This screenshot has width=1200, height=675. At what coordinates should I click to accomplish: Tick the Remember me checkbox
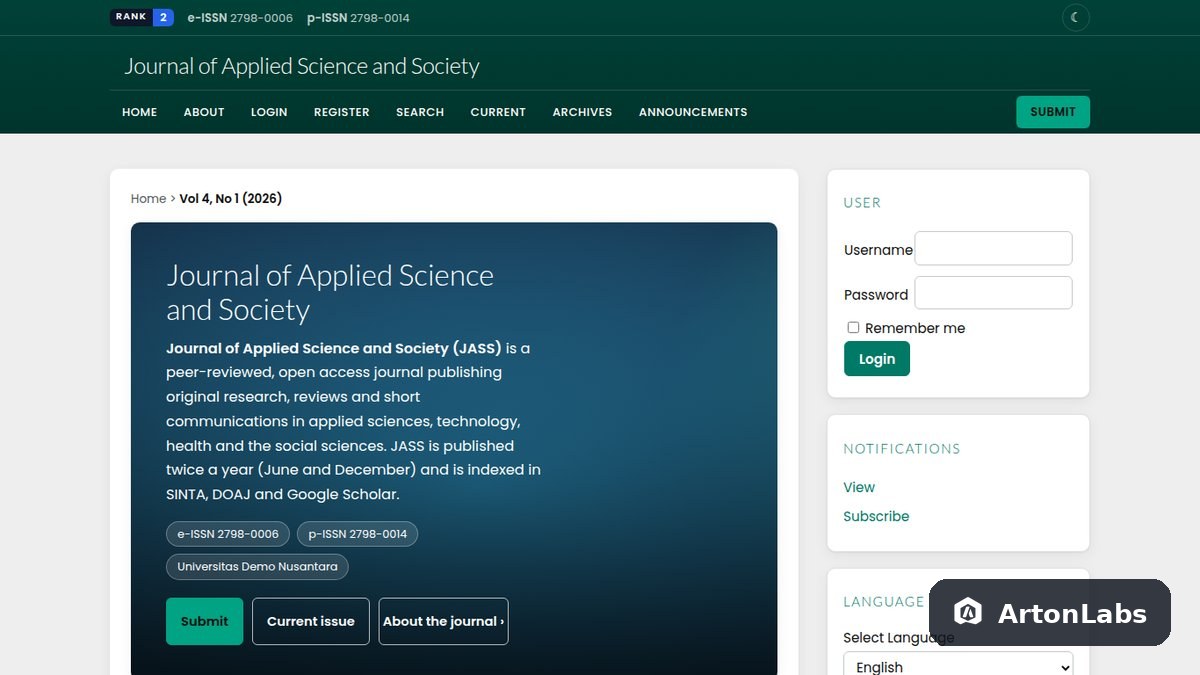point(853,327)
